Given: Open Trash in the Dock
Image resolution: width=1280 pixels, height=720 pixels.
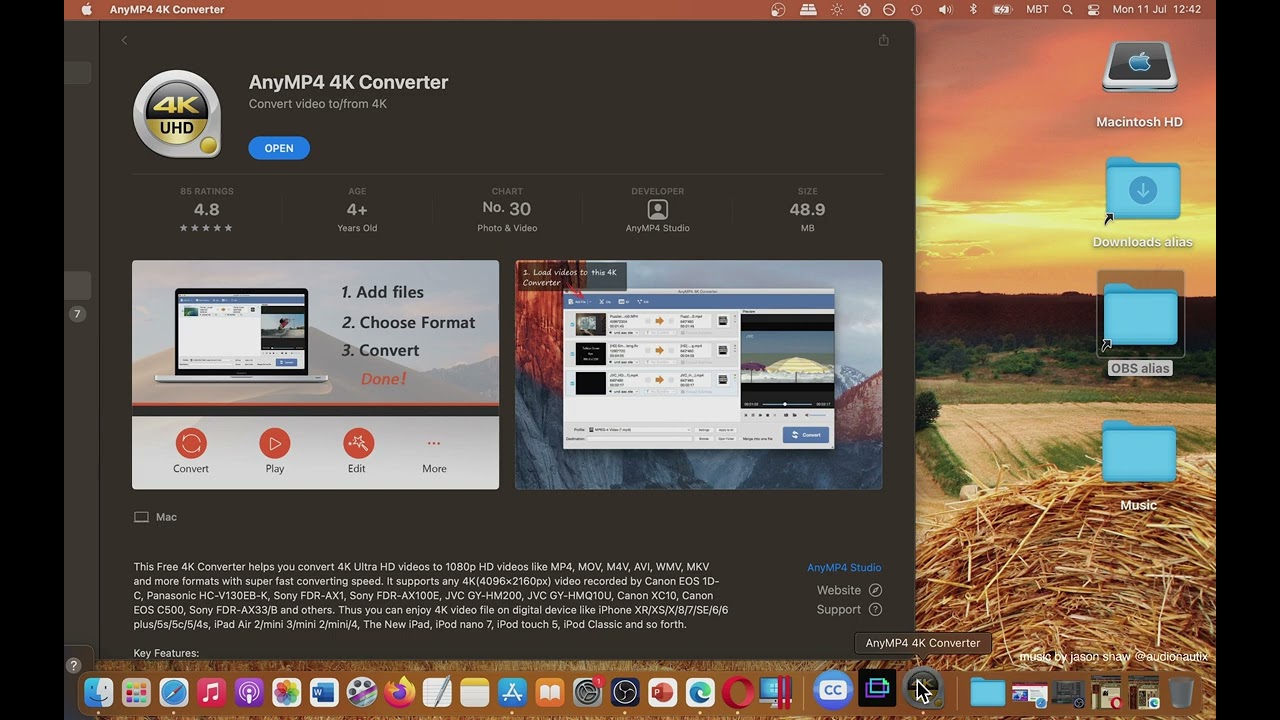Looking at the screenshot, I should pyautogui.click(x=1181, y=692).
